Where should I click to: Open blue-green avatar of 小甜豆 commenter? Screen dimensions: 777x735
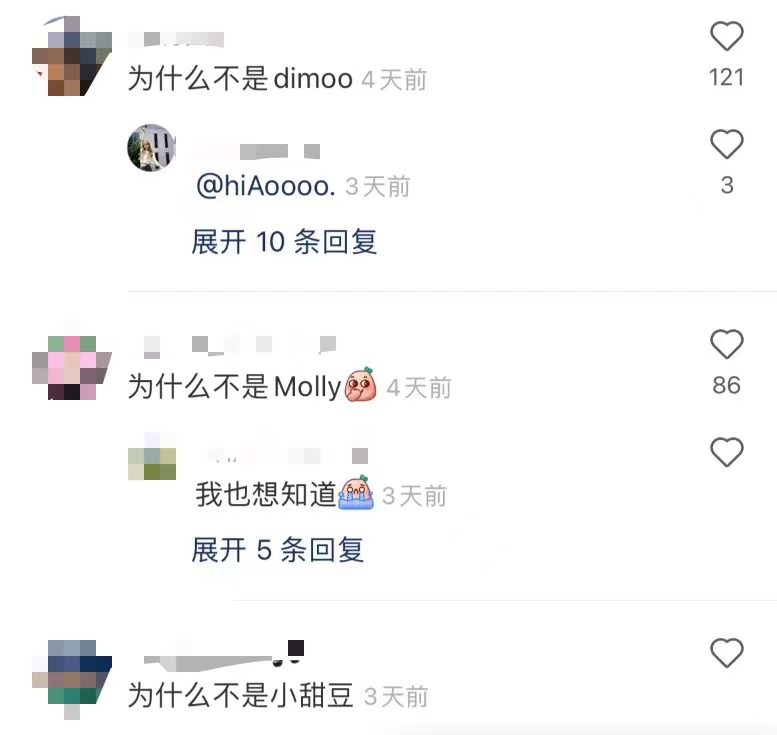click(72, 679)
